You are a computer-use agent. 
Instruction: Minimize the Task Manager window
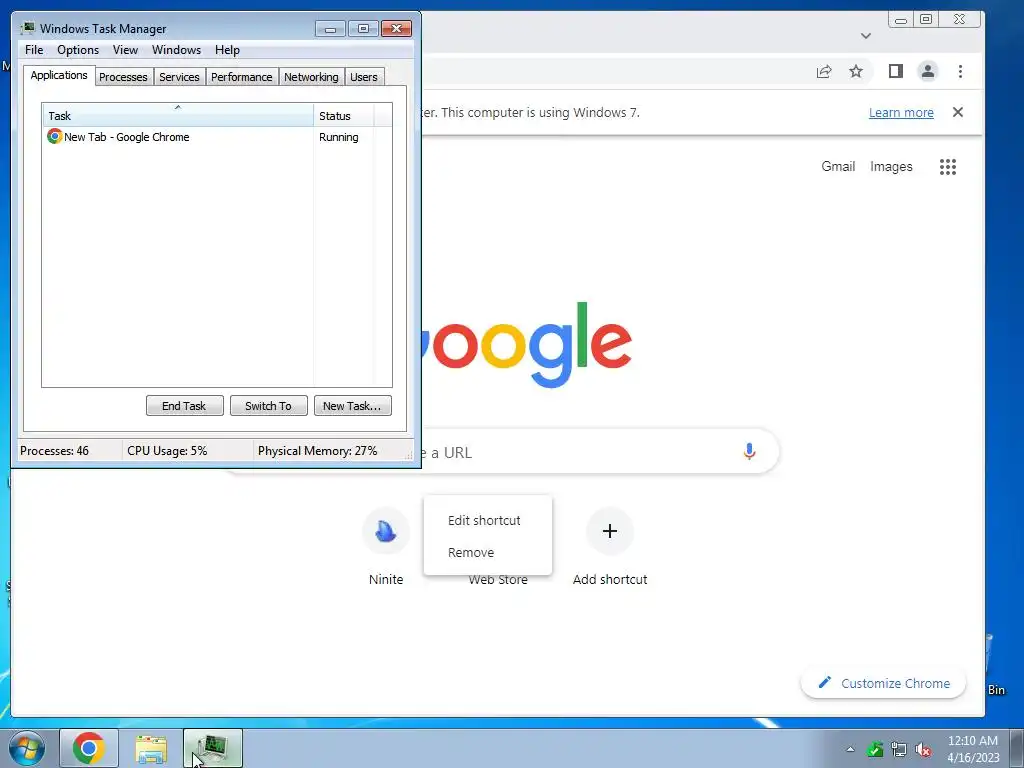point(330,29)
